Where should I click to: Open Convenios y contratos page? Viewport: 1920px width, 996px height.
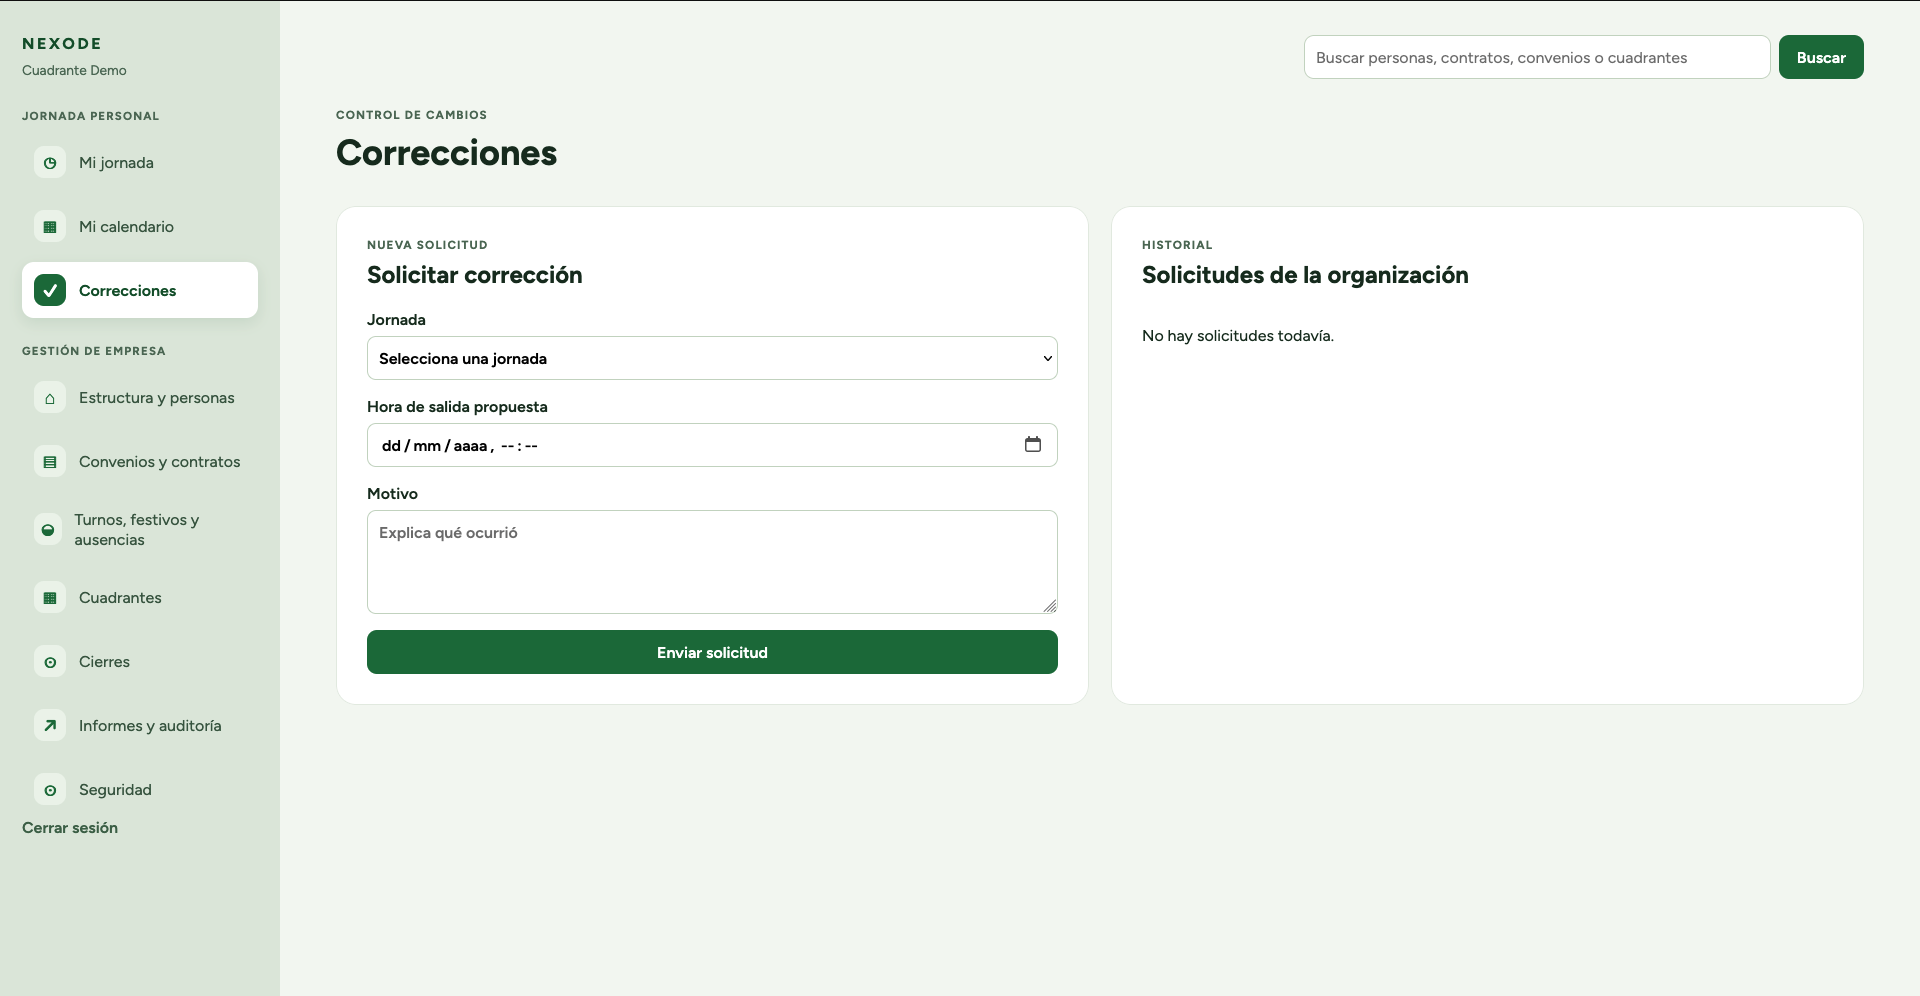pos(140,462)
